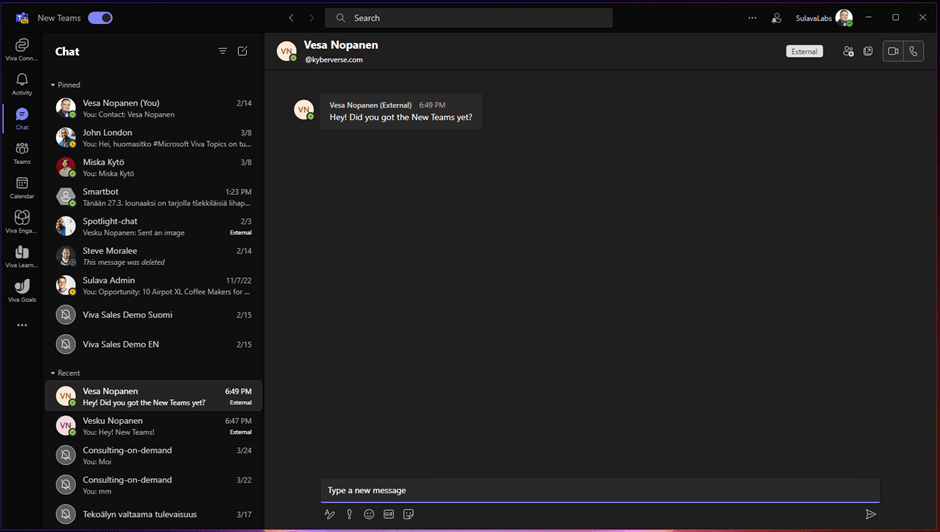Viewport: 940px width, 532px height.
Task: Collapse the Recent chats section
Action: (53, 373)
